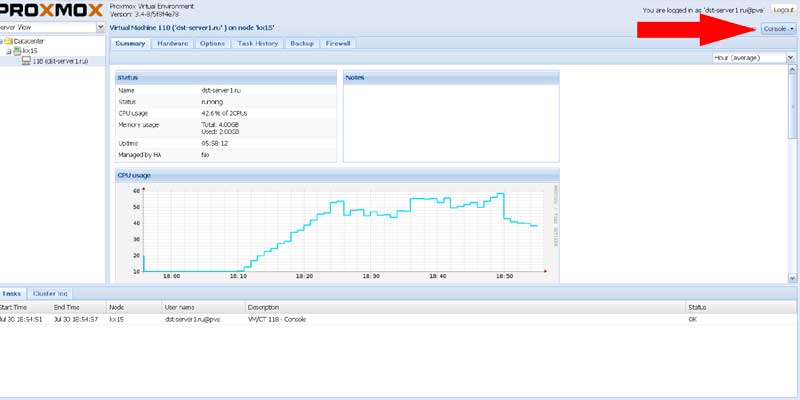This screenshot has width=800, height=400.
Task: Switch to the Hardware tab
Action: point(172,44)
